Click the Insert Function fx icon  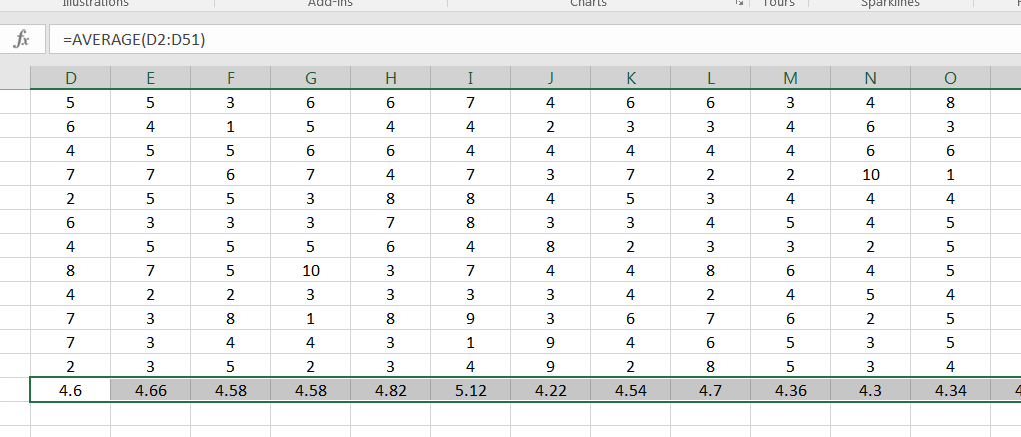[21, 40]
